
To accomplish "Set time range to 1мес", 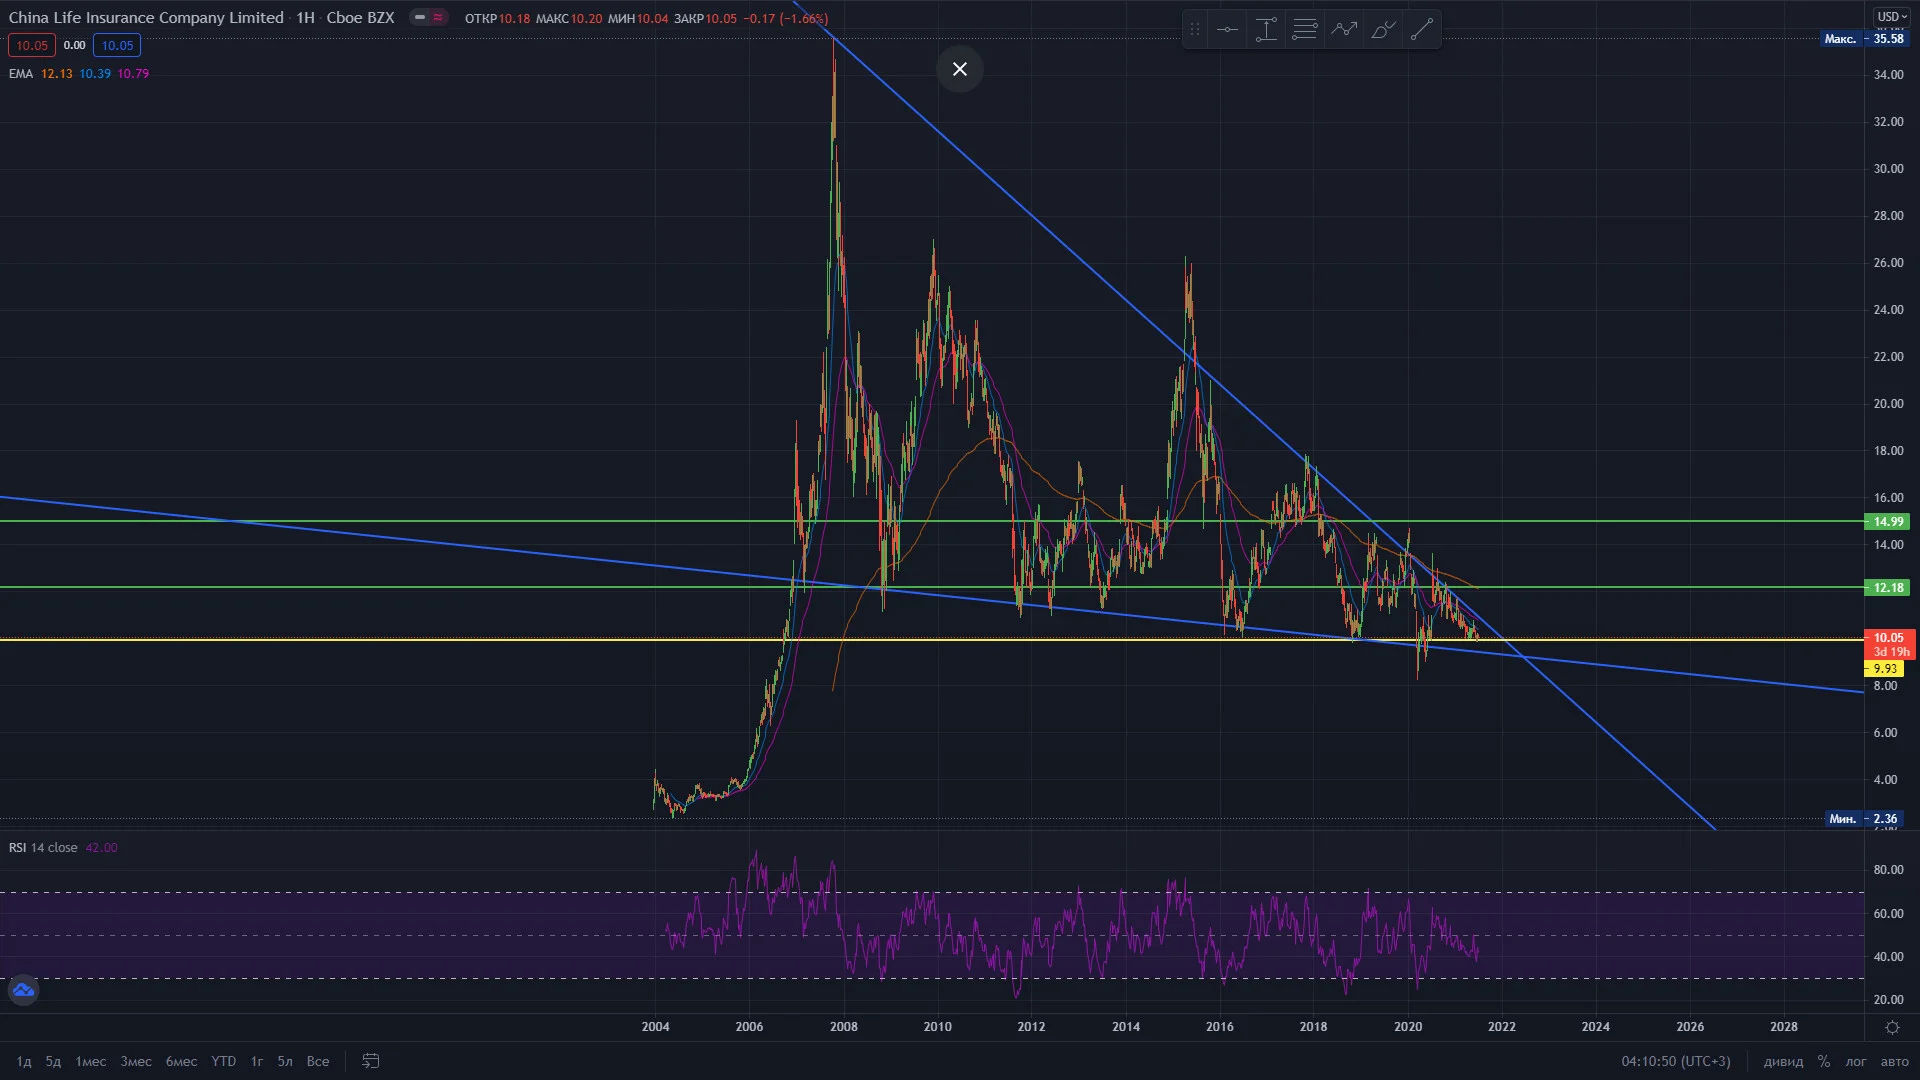I will click(91, 1061).
